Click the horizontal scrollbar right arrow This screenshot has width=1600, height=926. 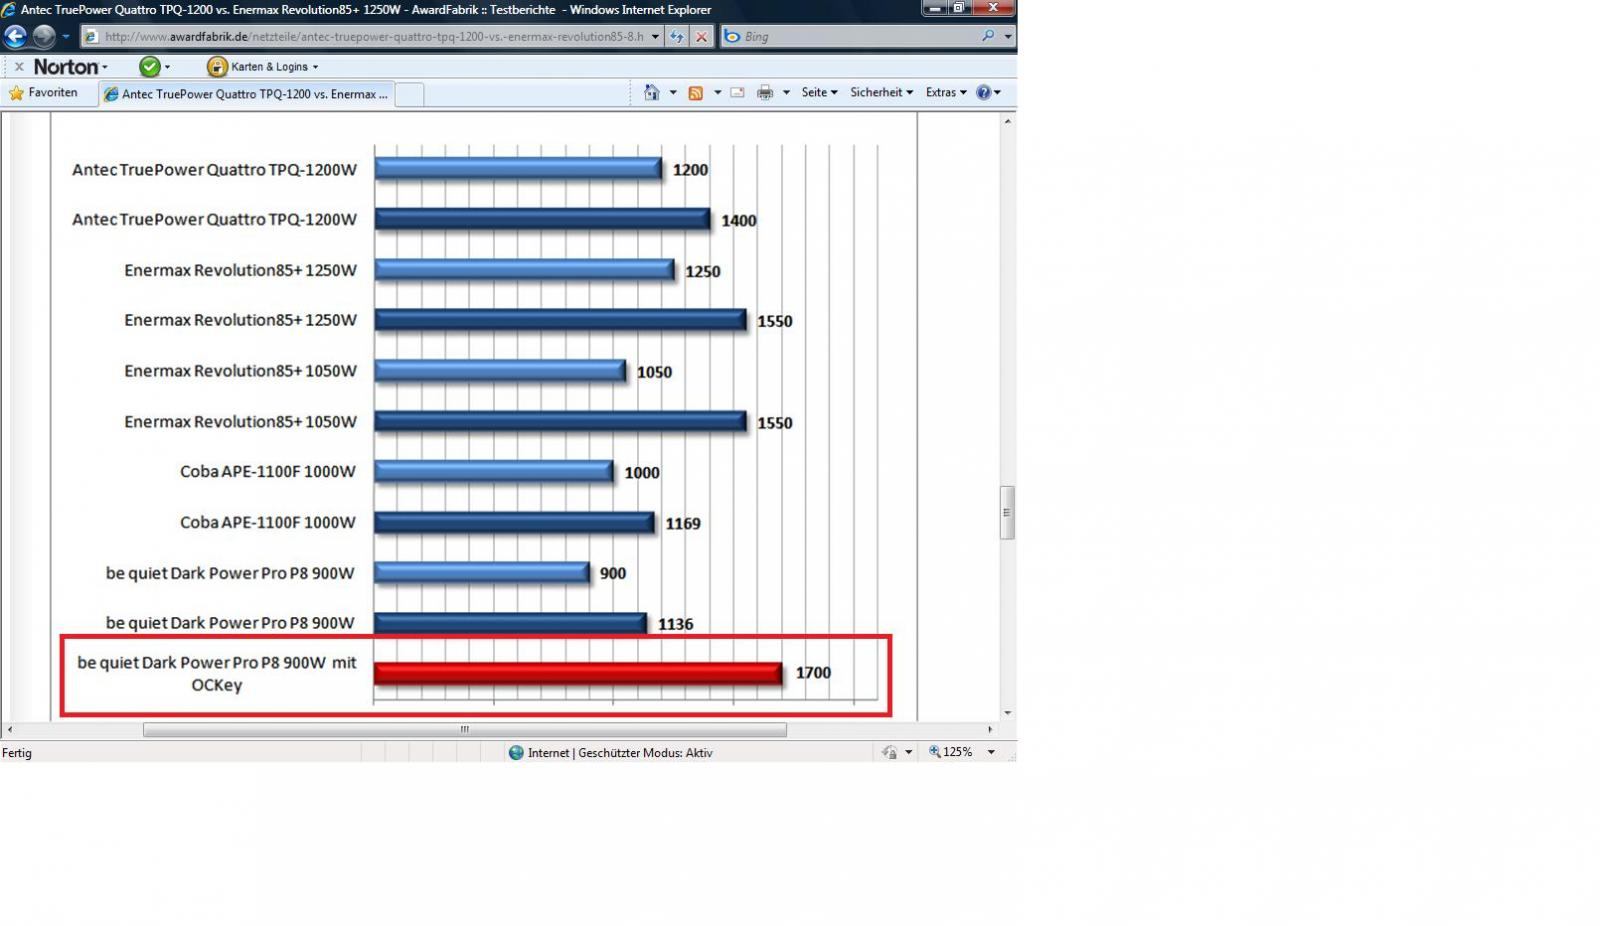991,730
